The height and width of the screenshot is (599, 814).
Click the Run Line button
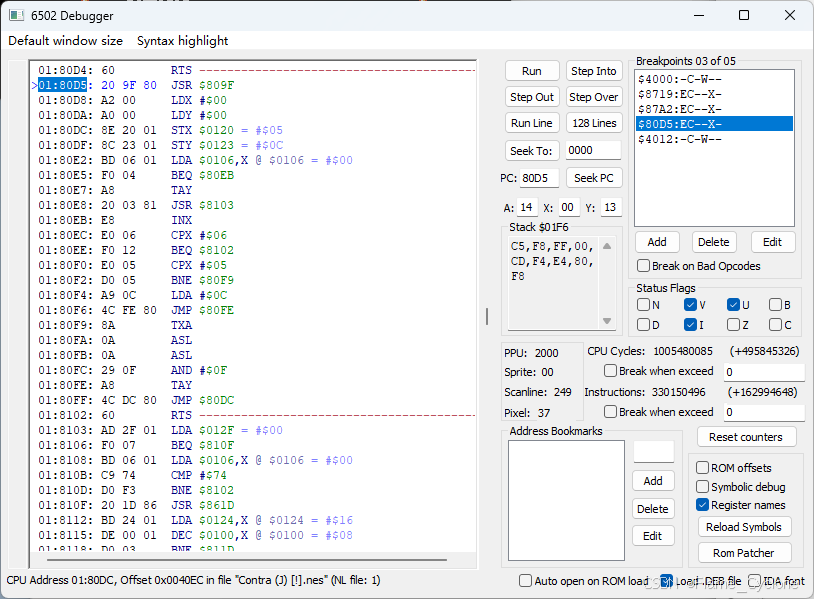pyautogui.click(x=532, y=123)
